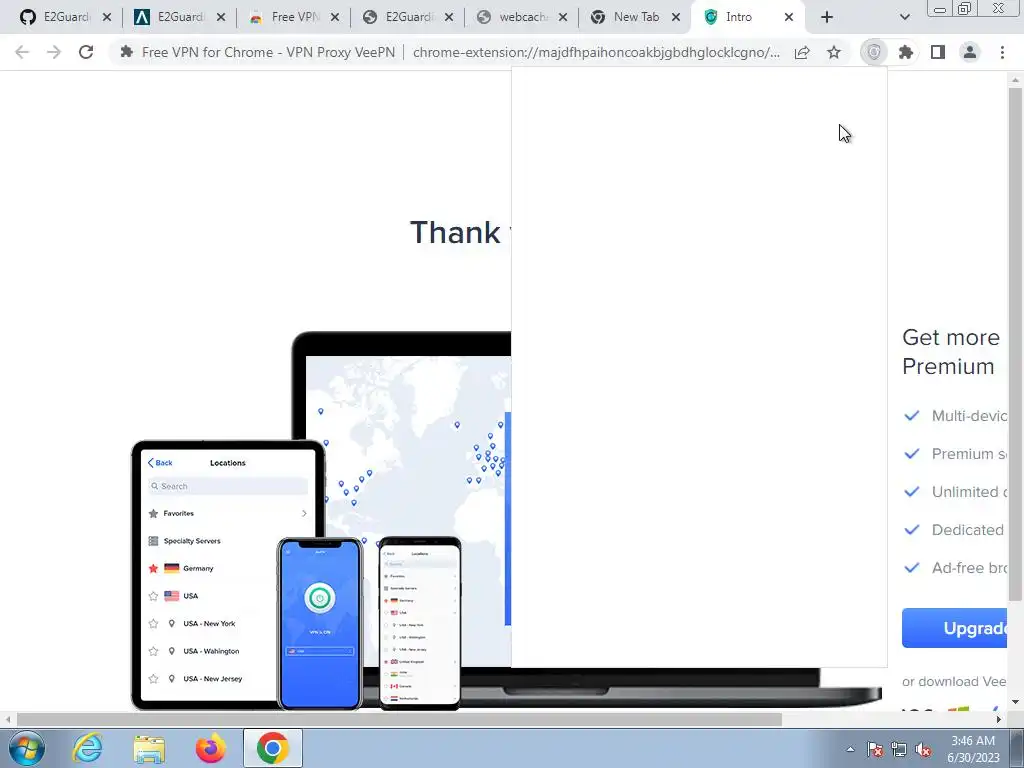Launch Firefox from the taskbar
Viewport: 1024px width, 768px height.
[x=210, y=748]
